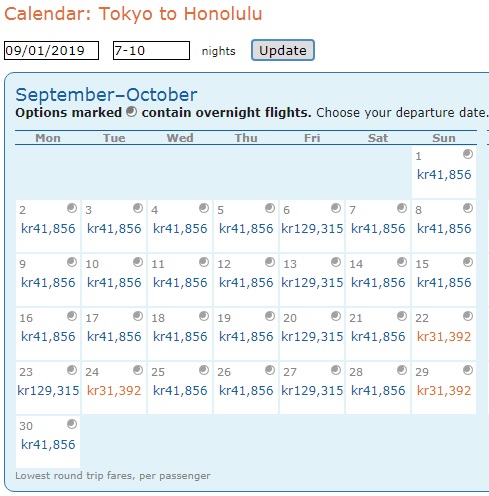Select kr129,315 fare on September 6

click(312, 229)
